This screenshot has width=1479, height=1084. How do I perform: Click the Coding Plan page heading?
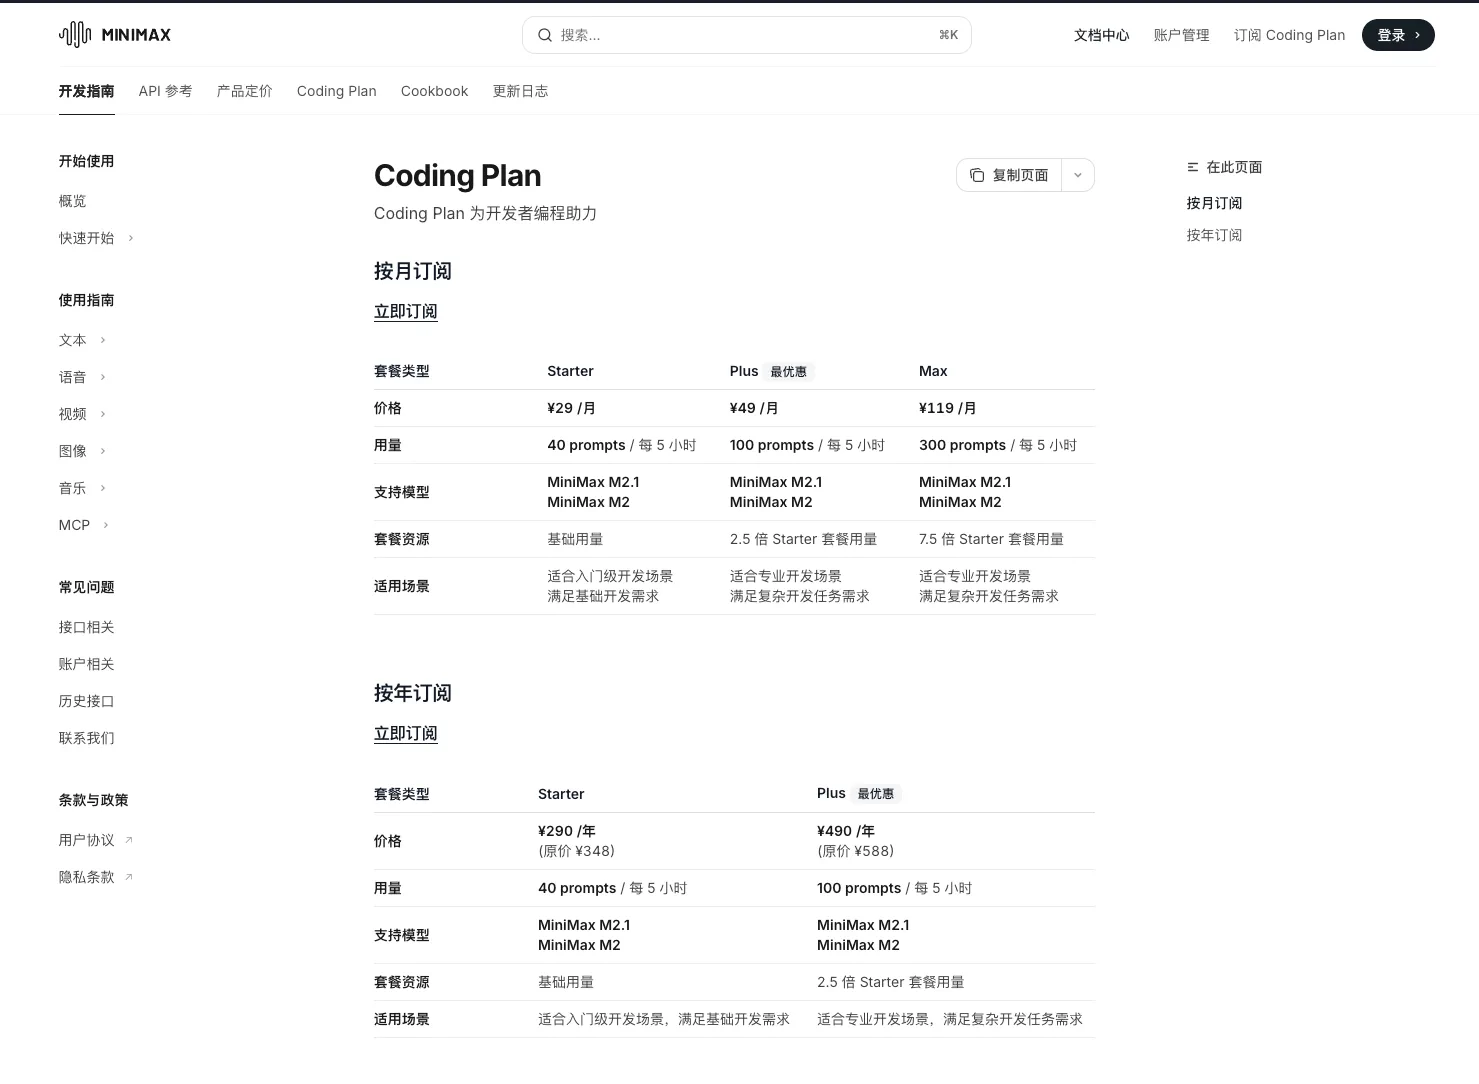tap(458, 175)
